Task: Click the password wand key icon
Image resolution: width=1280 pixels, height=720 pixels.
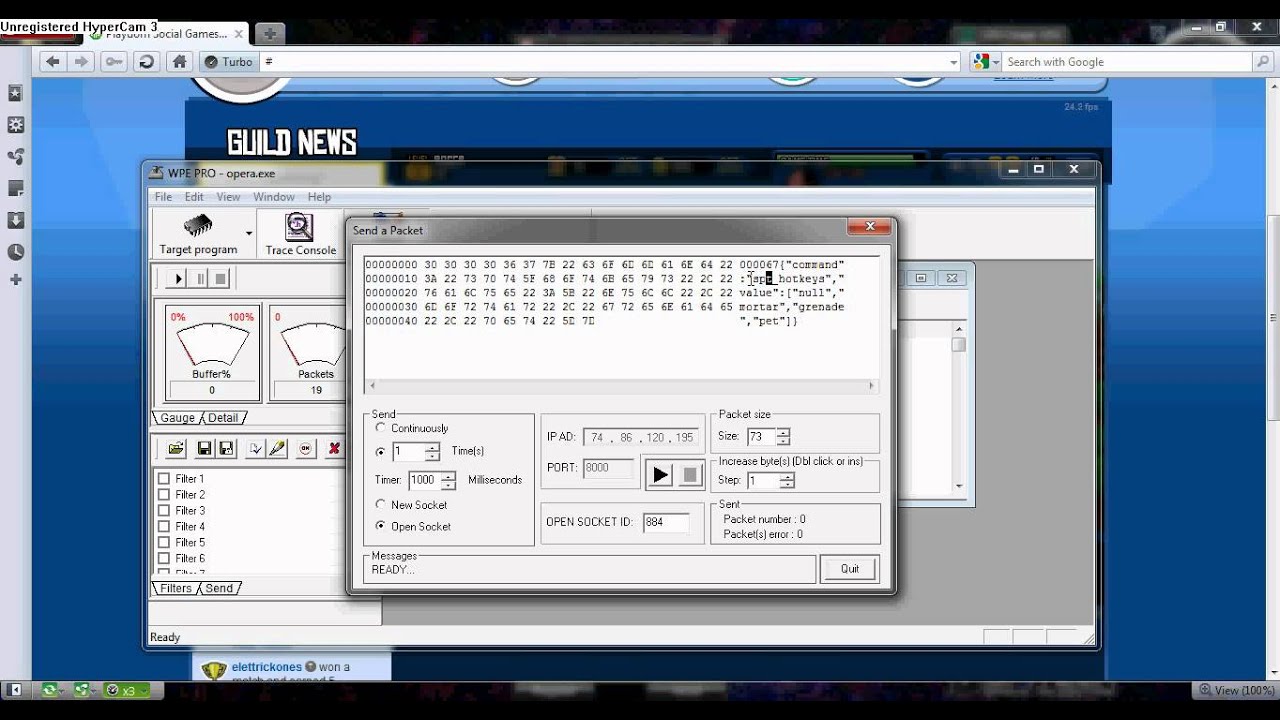Action: coord(114,62)
